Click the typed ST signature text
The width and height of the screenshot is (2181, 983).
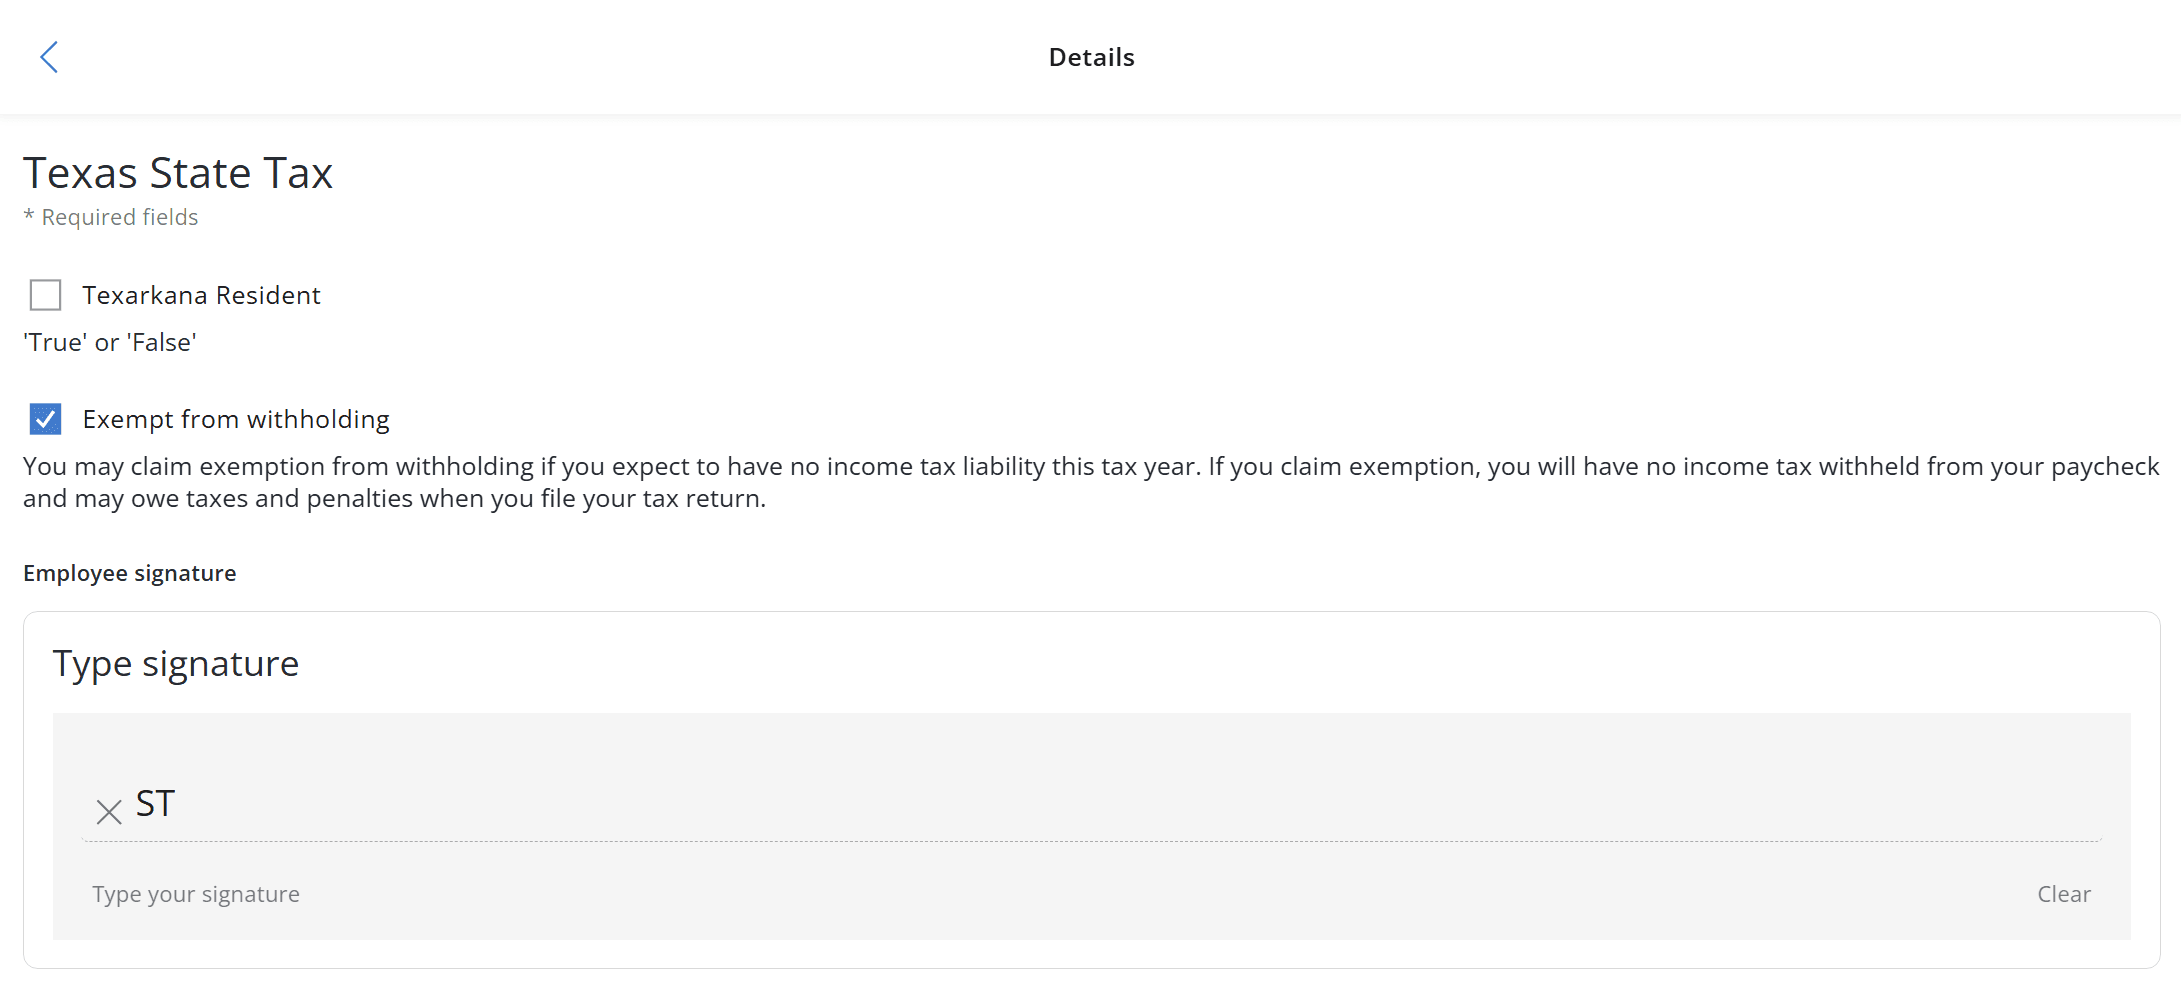(156, 804)
